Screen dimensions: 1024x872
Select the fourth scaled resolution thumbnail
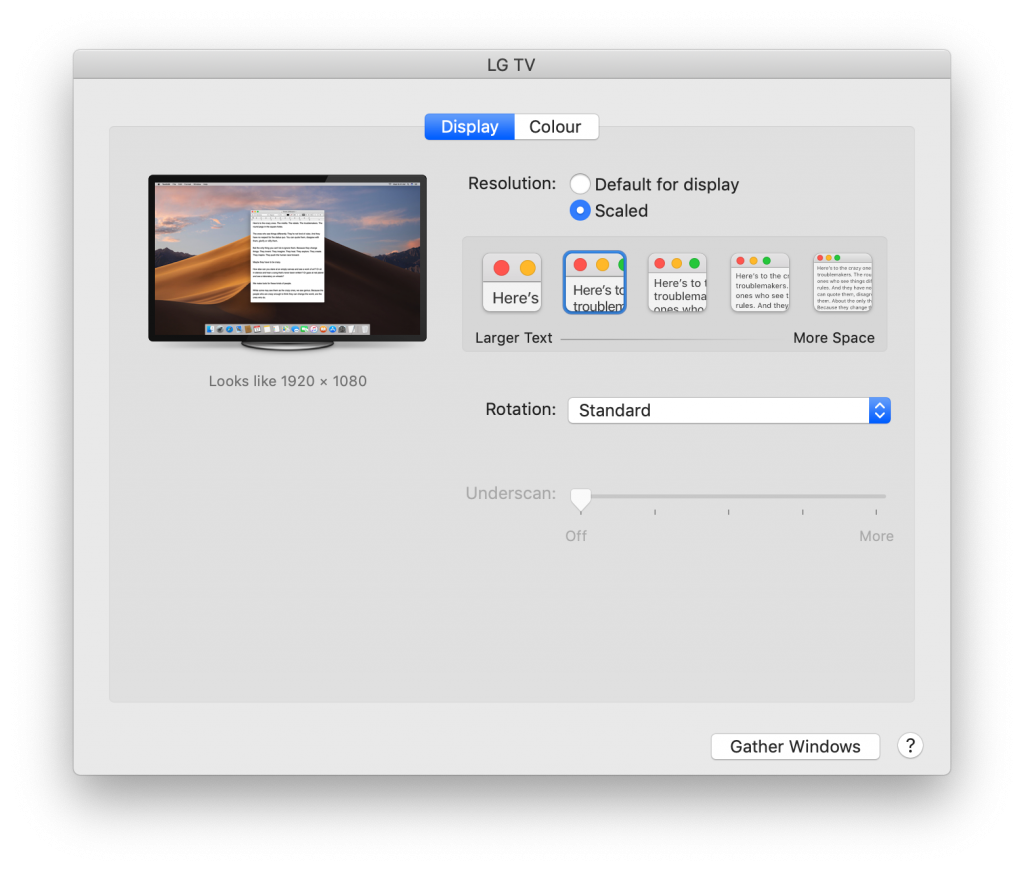tap(760, 282)
